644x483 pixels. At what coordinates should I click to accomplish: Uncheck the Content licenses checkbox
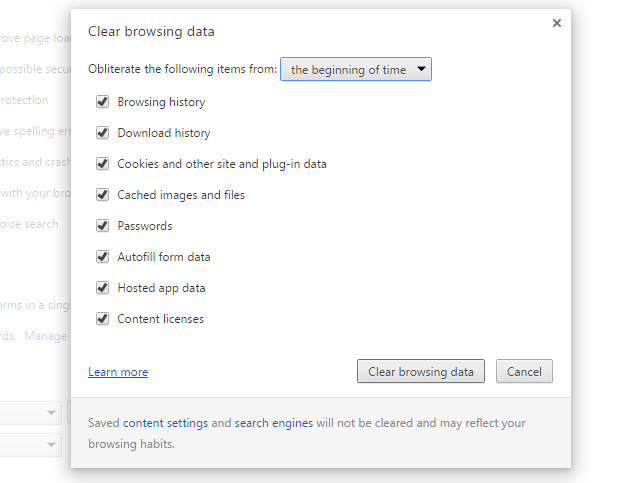point(102,319)
